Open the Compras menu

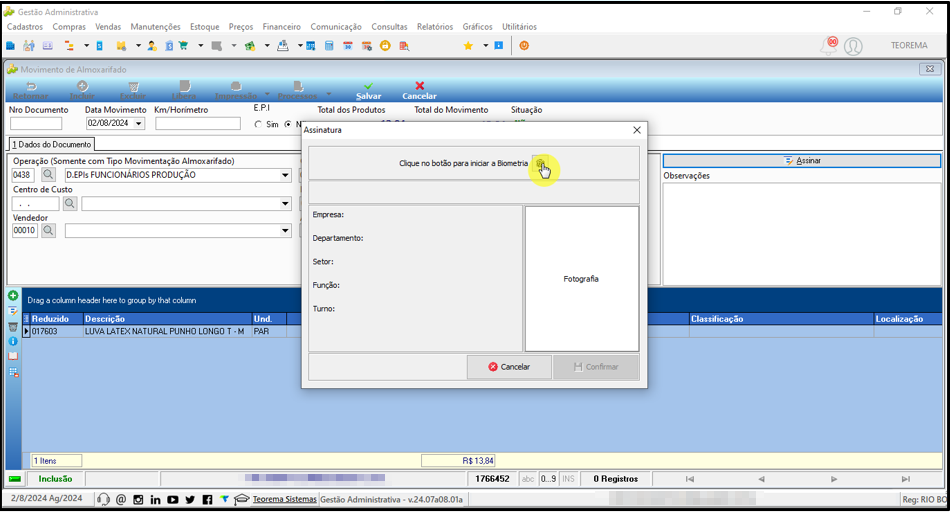pos(69,27)
